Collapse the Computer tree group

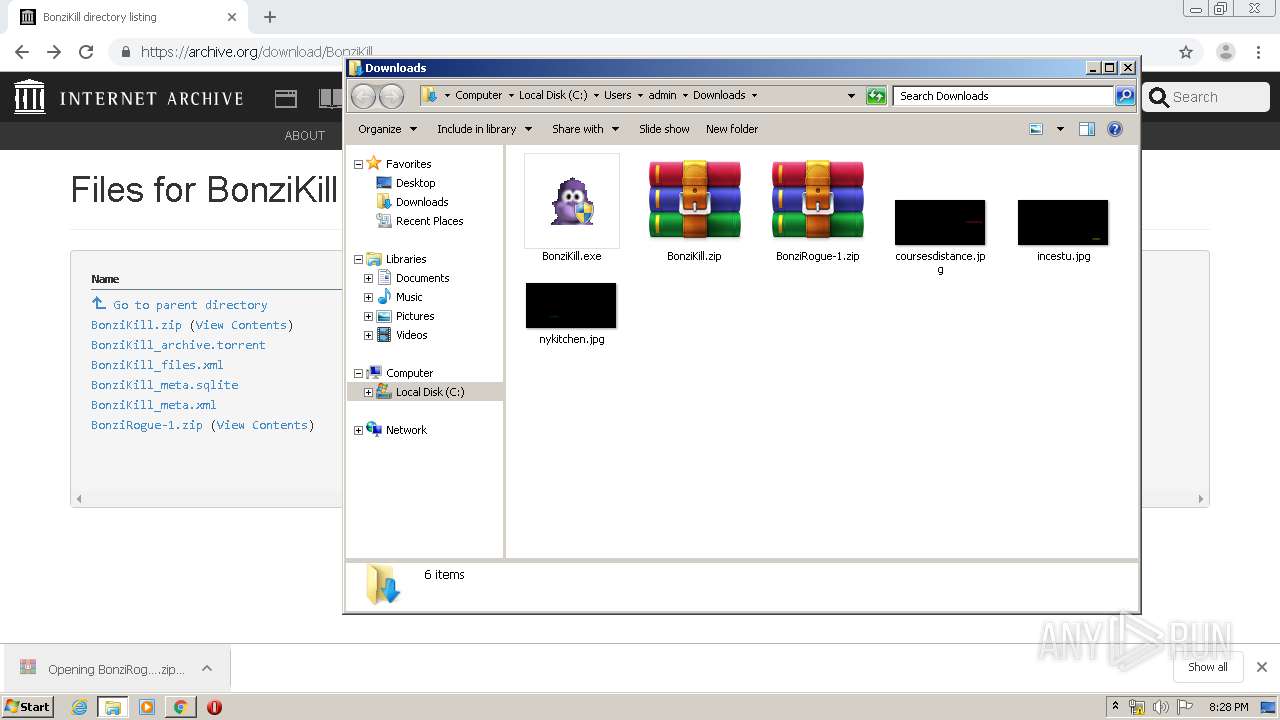point(358,373)
